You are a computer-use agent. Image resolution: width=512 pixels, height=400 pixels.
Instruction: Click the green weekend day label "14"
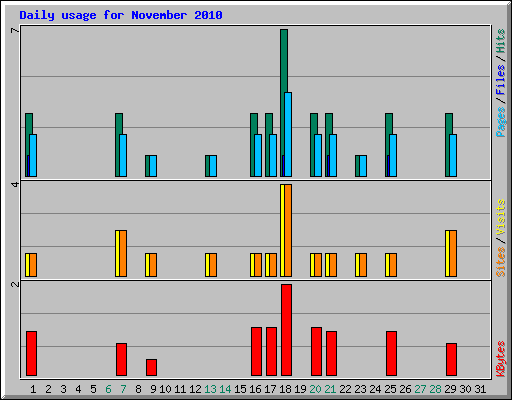(x=225, y=389)
